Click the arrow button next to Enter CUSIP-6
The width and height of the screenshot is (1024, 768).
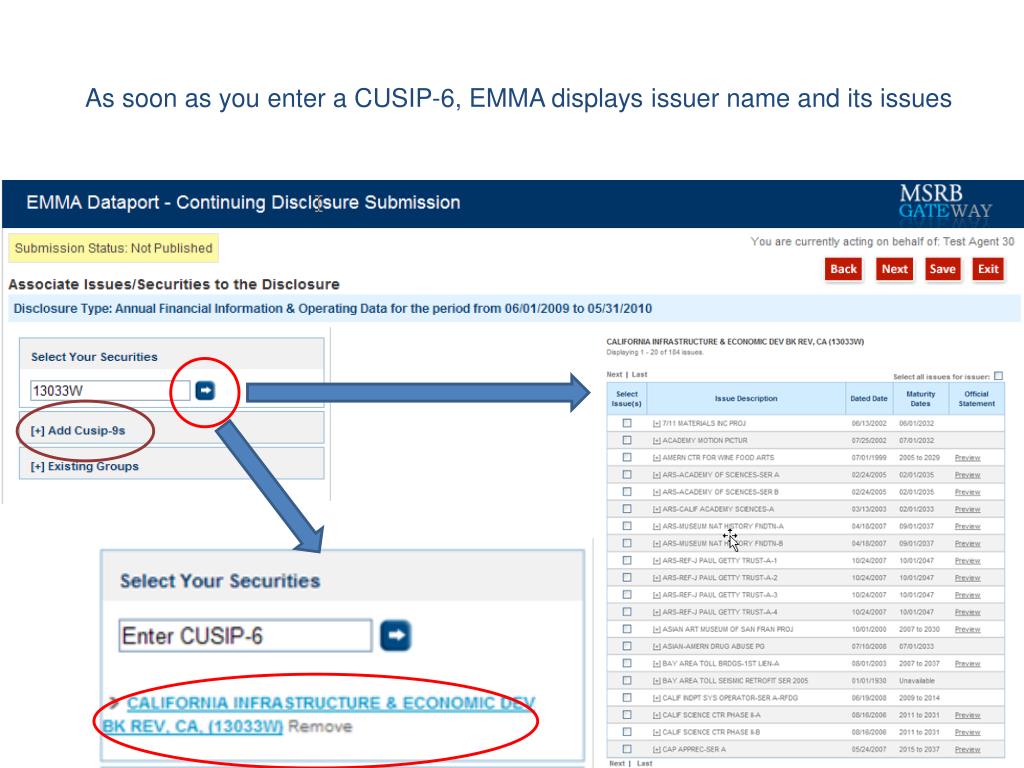tap(396, 635)
